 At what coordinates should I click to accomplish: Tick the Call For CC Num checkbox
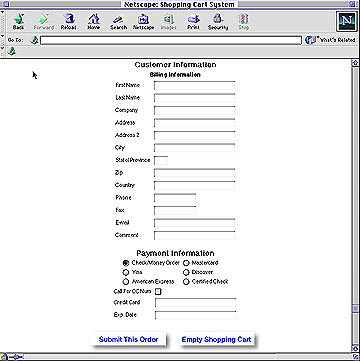point(158,292)
